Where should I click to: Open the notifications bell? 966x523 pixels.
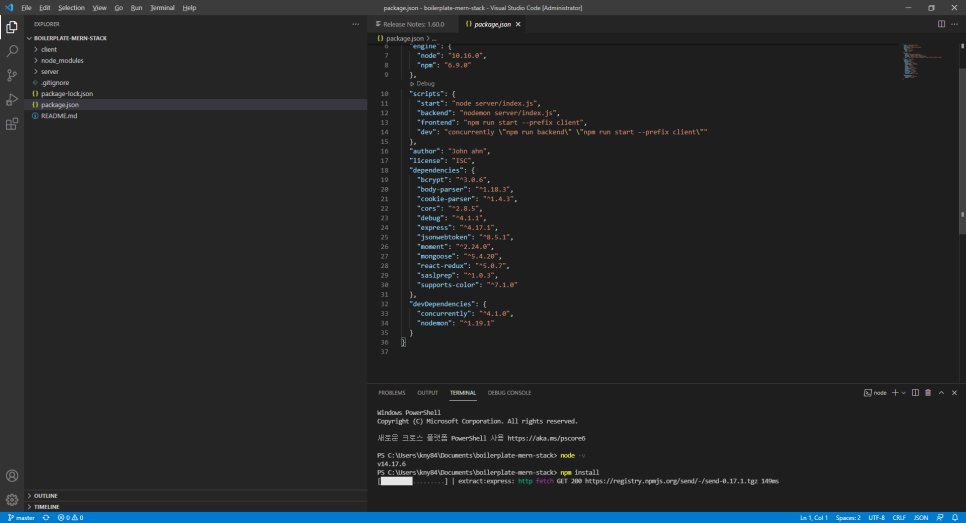955,518
